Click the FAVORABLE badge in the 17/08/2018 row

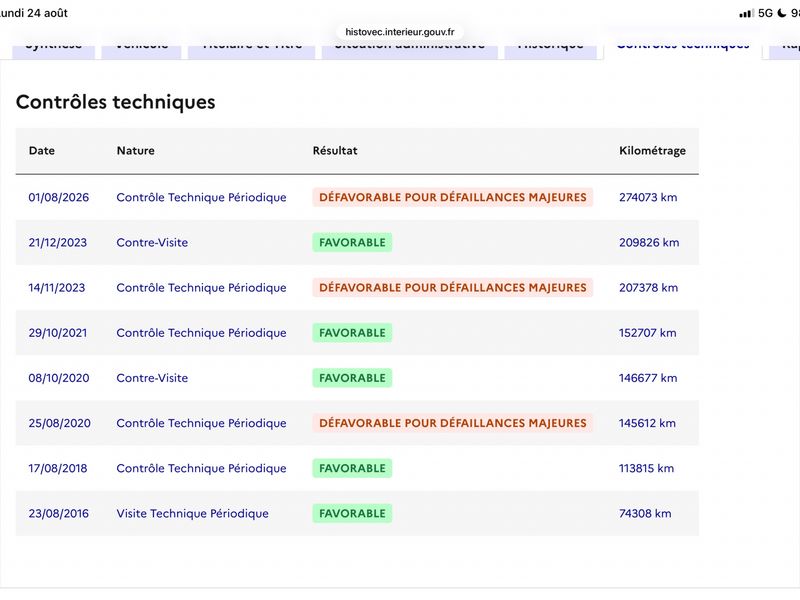352,468
